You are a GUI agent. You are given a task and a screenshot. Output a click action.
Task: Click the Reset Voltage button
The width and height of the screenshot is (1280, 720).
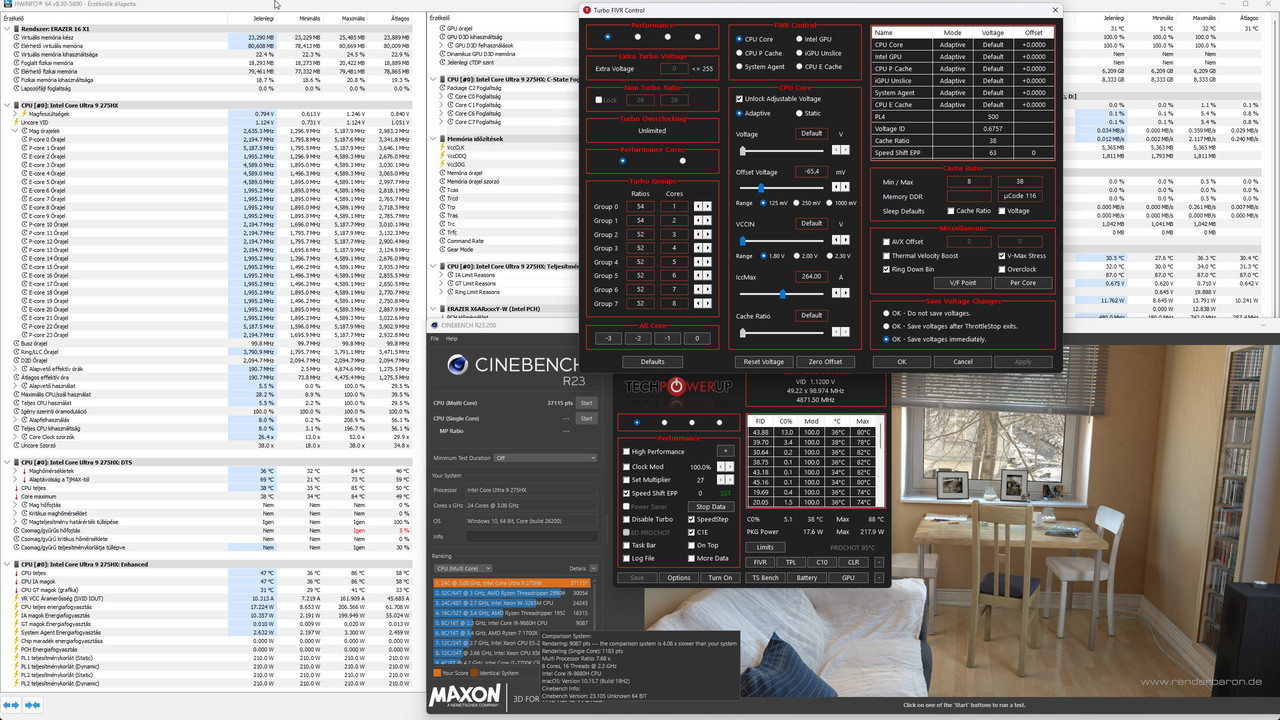(763, 362)
